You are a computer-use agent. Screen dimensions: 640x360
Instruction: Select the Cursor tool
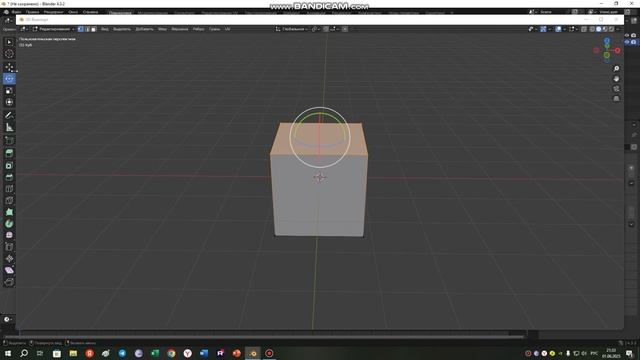(x=9, y=53)
